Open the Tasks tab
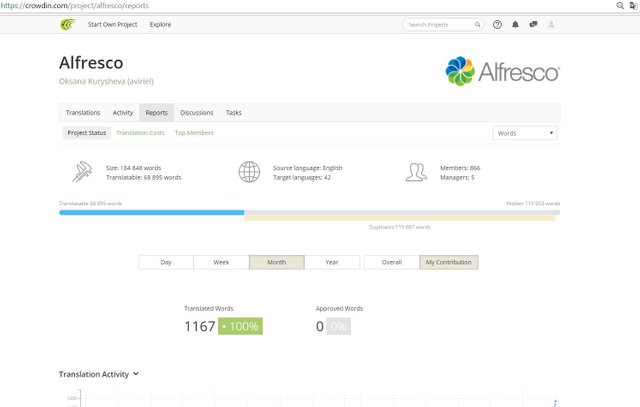This screenshot has height=407, width=640. point(234,113)
